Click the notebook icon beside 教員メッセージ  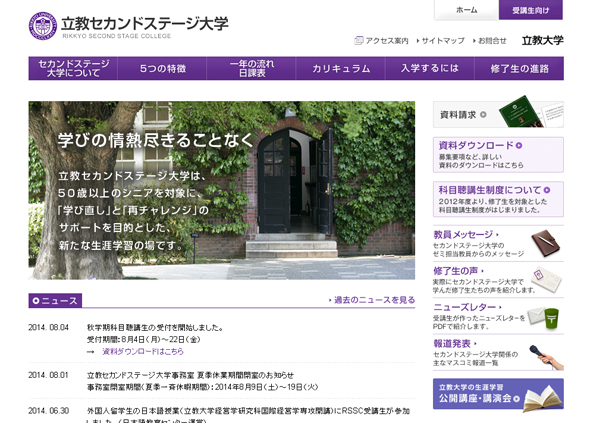[x=546, y=243]
